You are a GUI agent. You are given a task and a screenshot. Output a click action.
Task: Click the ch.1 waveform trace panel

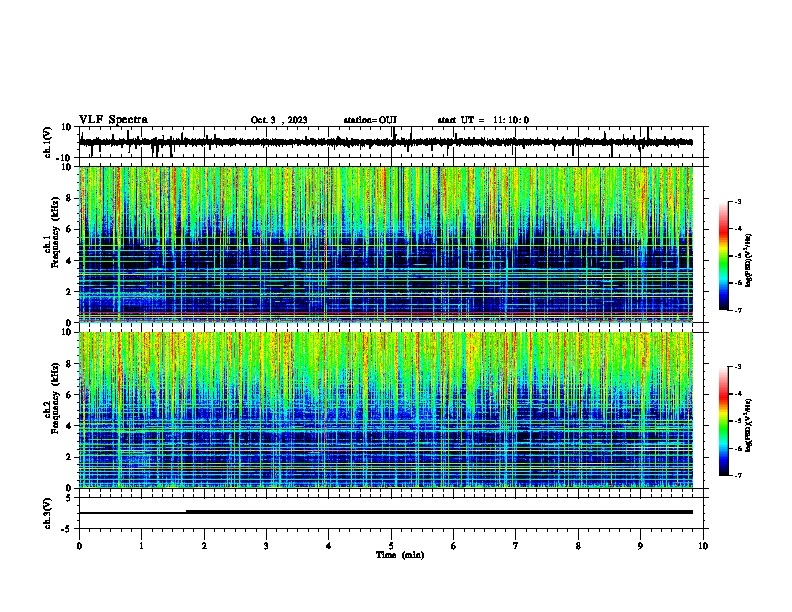tap(393, 142)
